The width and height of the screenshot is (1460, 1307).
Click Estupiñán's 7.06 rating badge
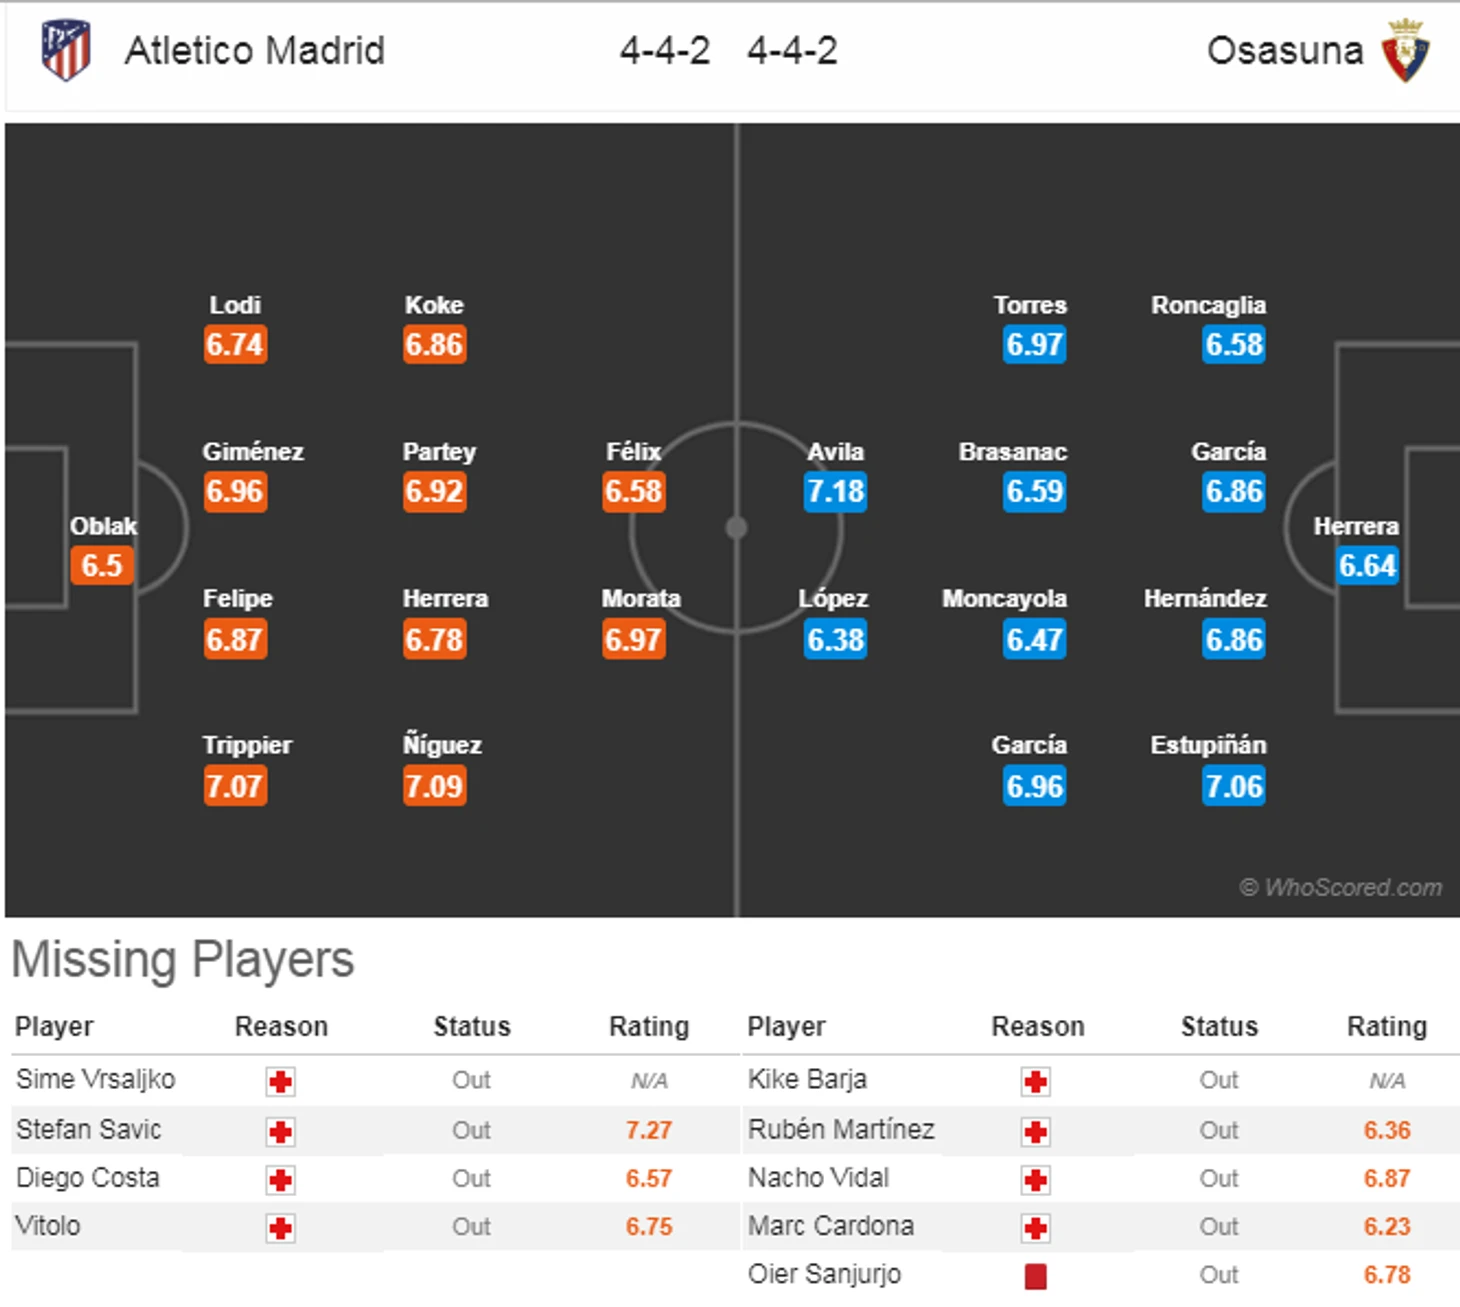point(1234,786)
